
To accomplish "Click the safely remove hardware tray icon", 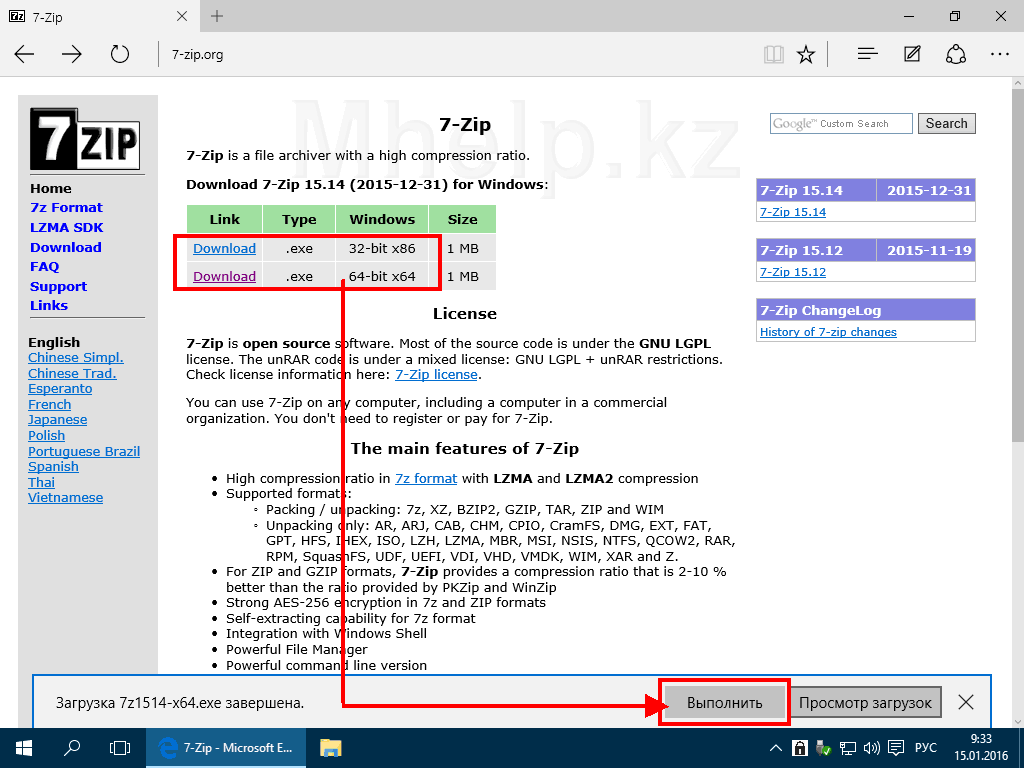I will 823,748.
